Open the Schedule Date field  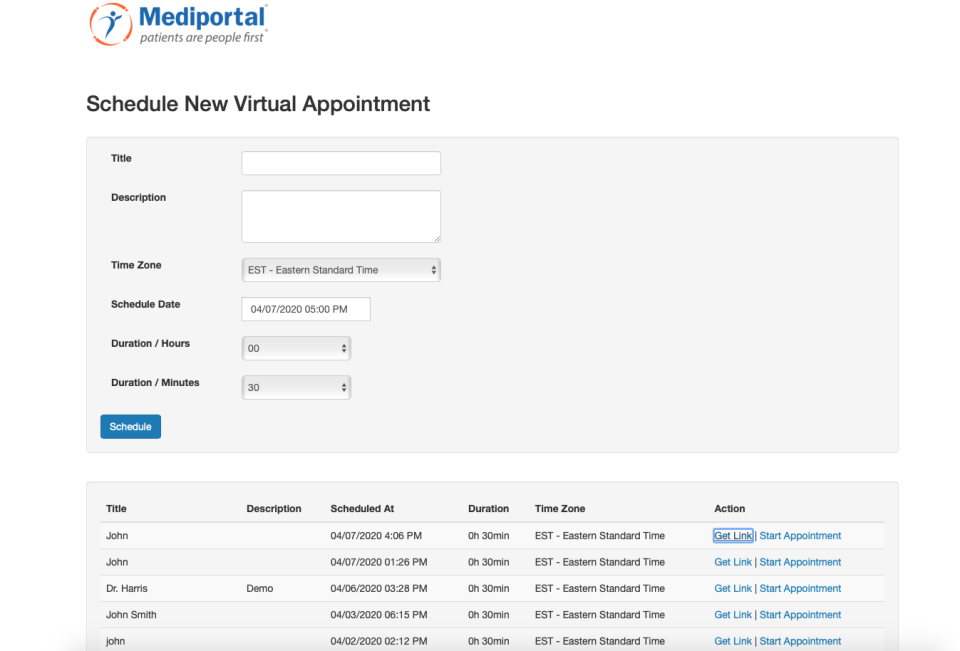[x=305, y=309]
